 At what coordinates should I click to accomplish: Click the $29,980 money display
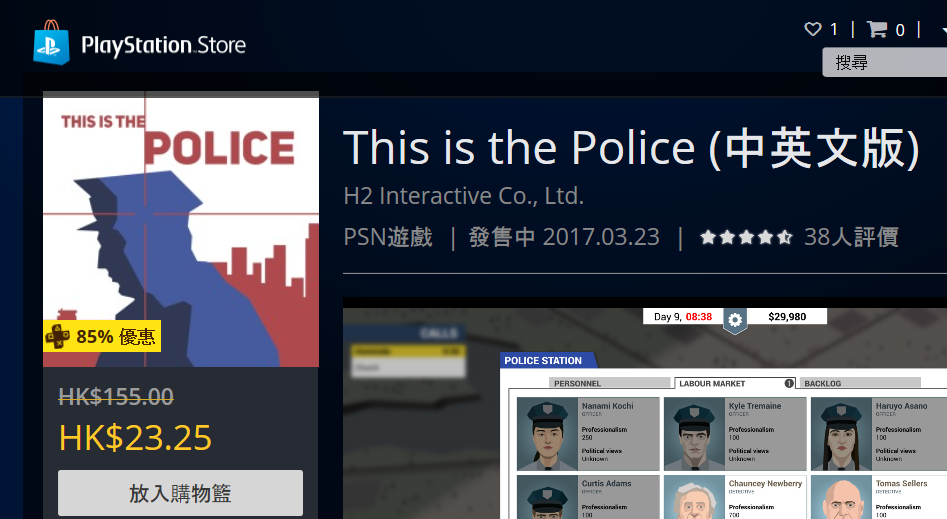787,317
